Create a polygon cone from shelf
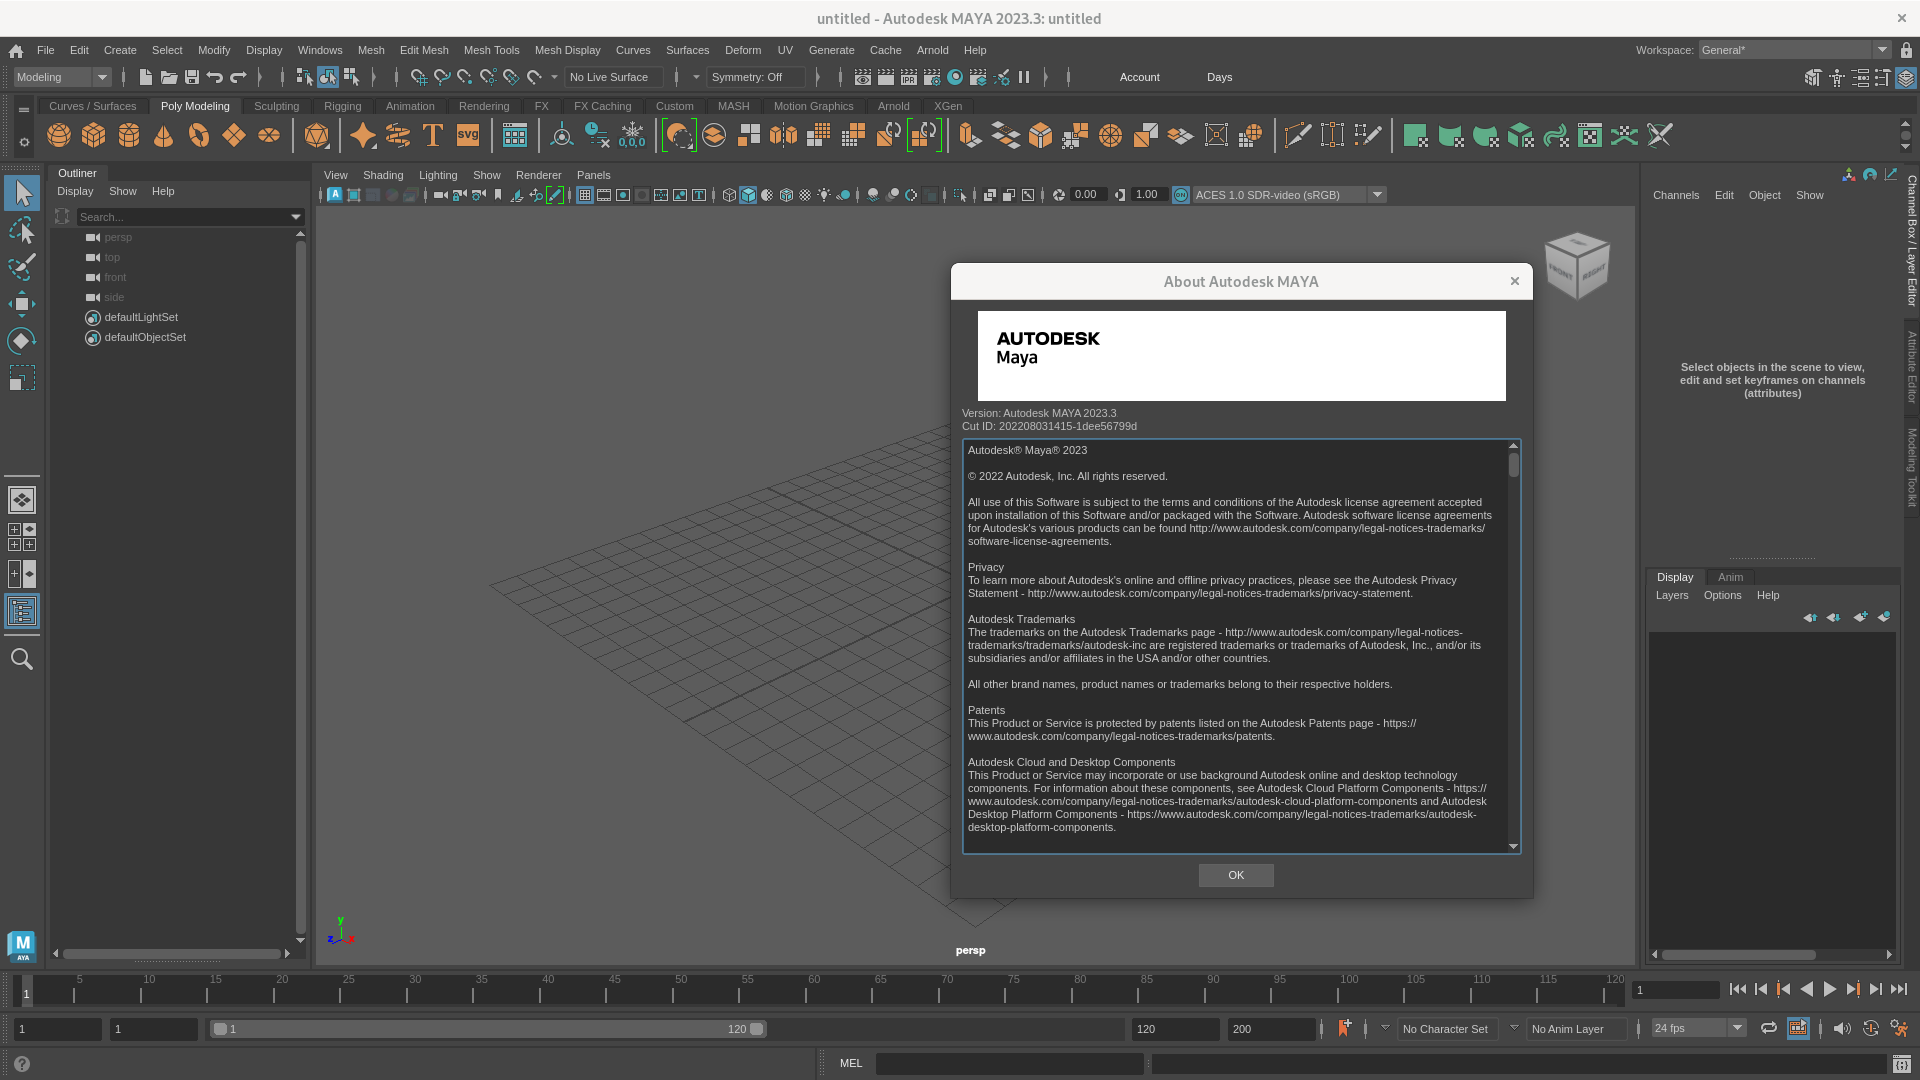 pos(164,135)
